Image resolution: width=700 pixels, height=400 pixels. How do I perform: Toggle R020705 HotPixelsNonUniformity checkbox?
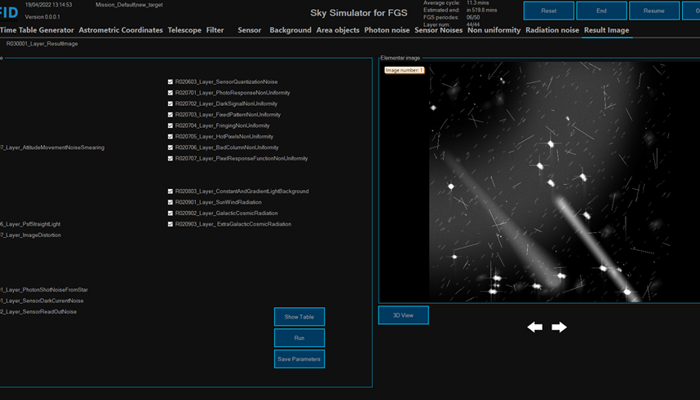coord(171,136)
